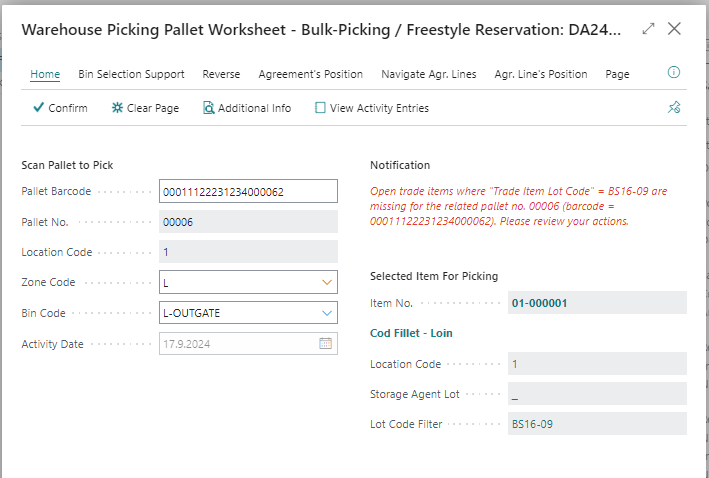The image size is (709, 478).
Task: Click the information circle icon
Action: [673, 73]
